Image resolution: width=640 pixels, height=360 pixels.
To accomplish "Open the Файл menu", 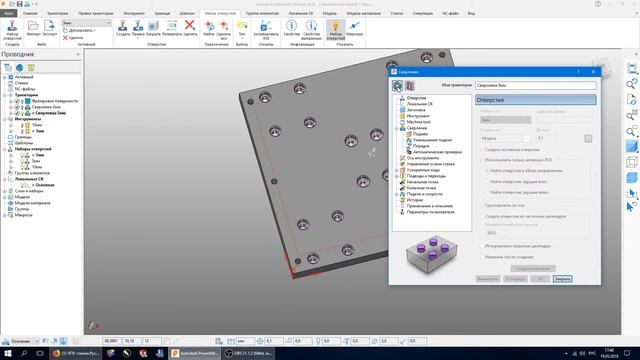I will pos(9,13).
